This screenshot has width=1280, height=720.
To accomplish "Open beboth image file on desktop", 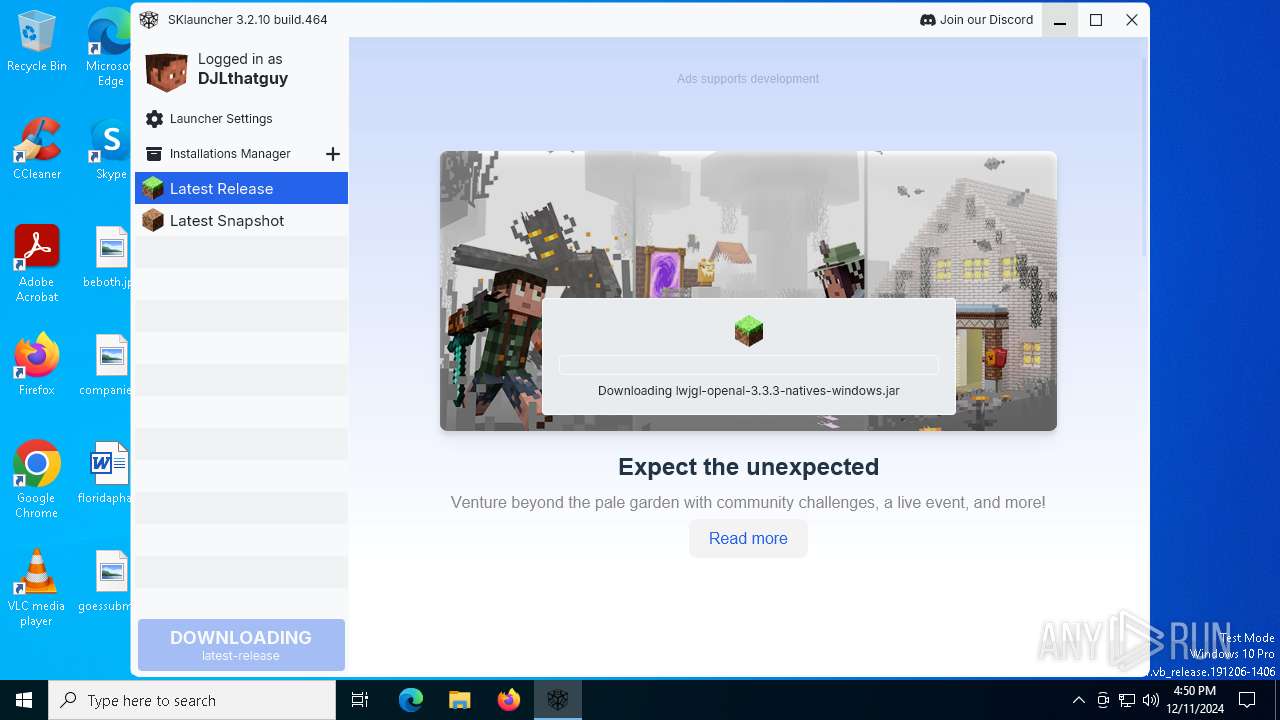I will (110, 258).
